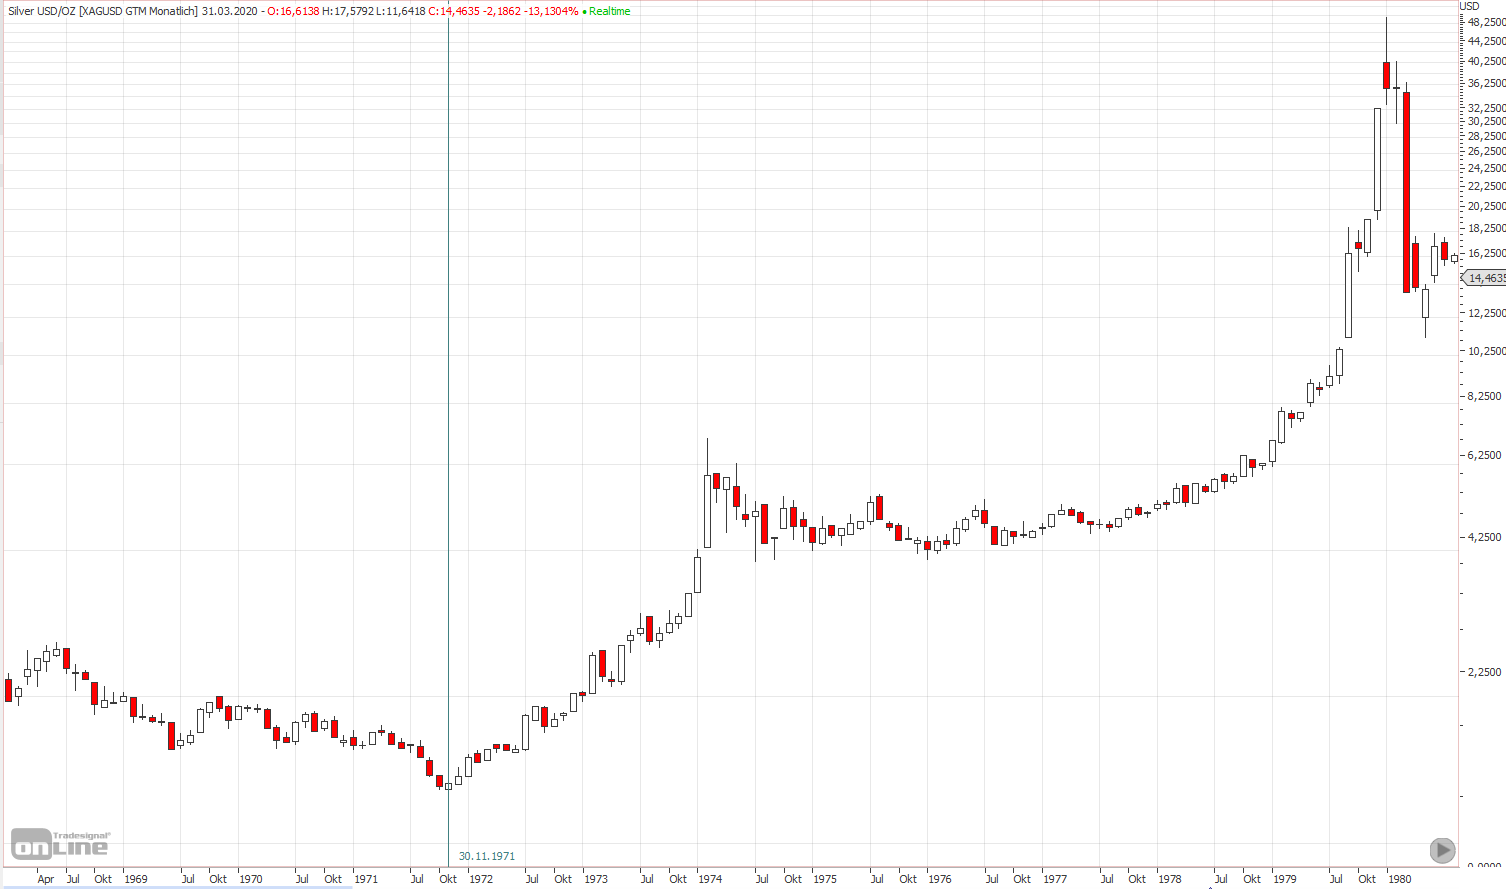Click the Apr label on the time axis
The height and width of the screenshot is (889, 1506).
pos(46,879)
